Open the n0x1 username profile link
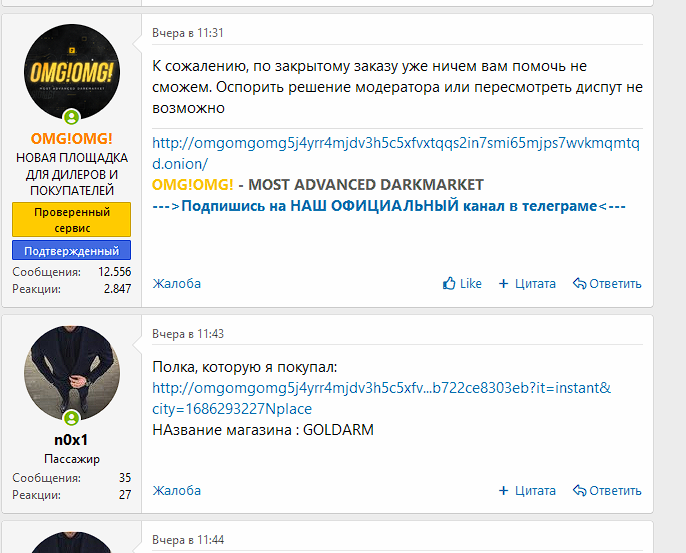 tap(71, 440)
